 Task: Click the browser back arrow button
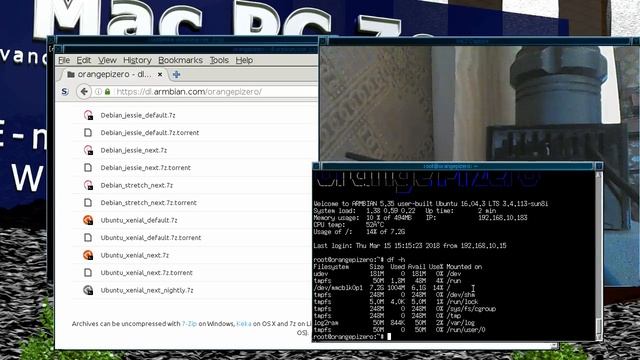pyautogui.click(x=84, y=91)
